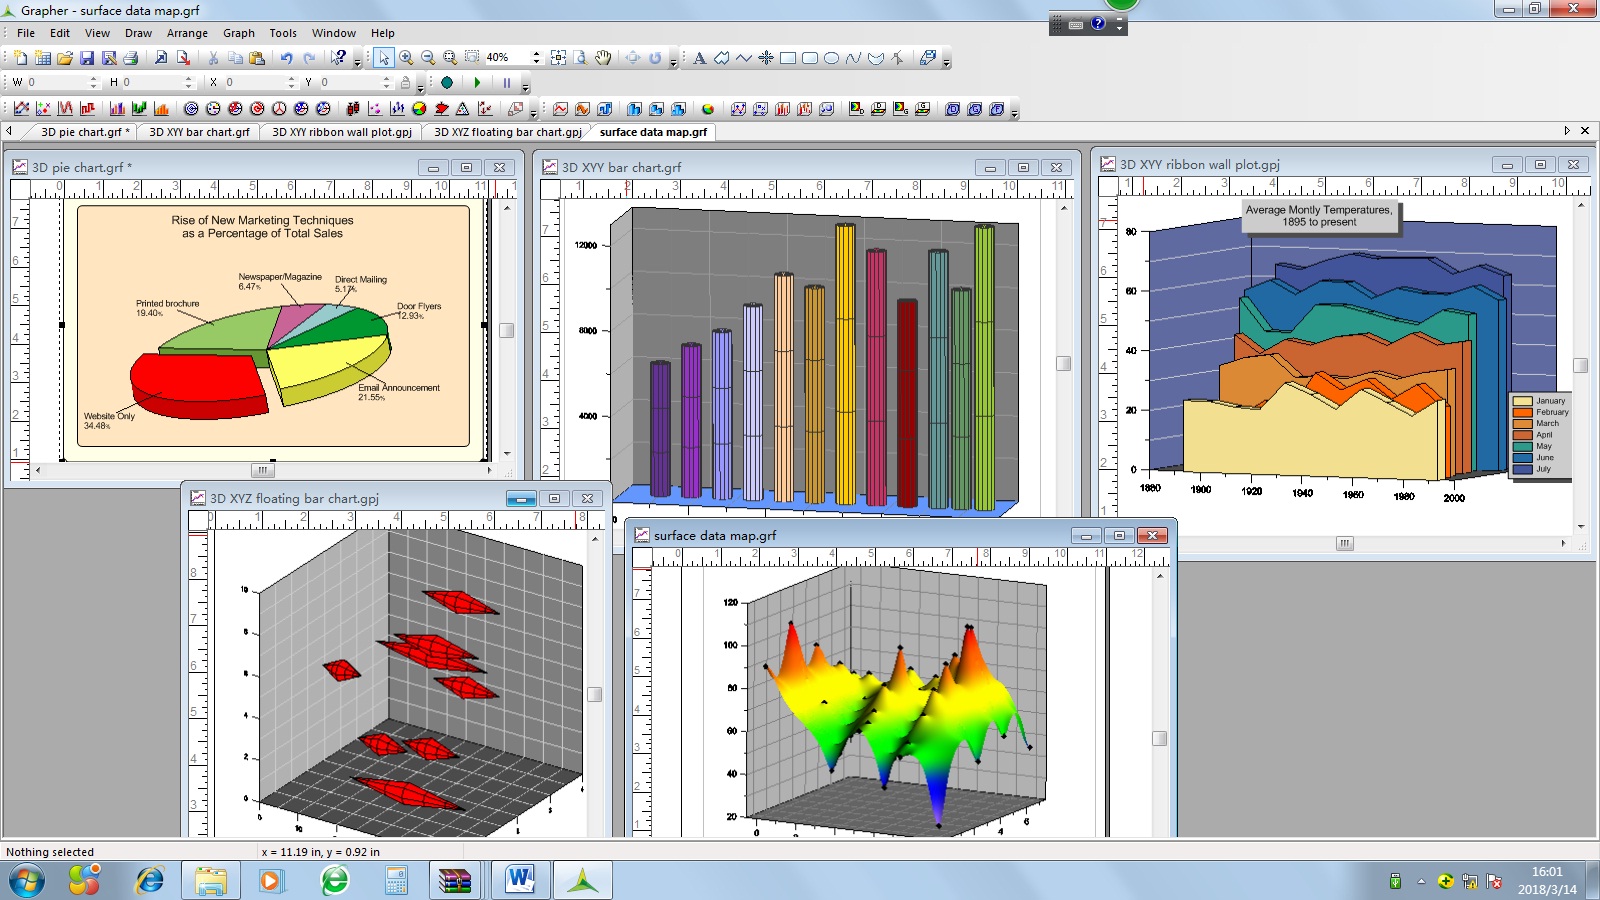Choose the Rectangle drawing tool
This screenshot has width=1600, height=900.
click(788, 58)
